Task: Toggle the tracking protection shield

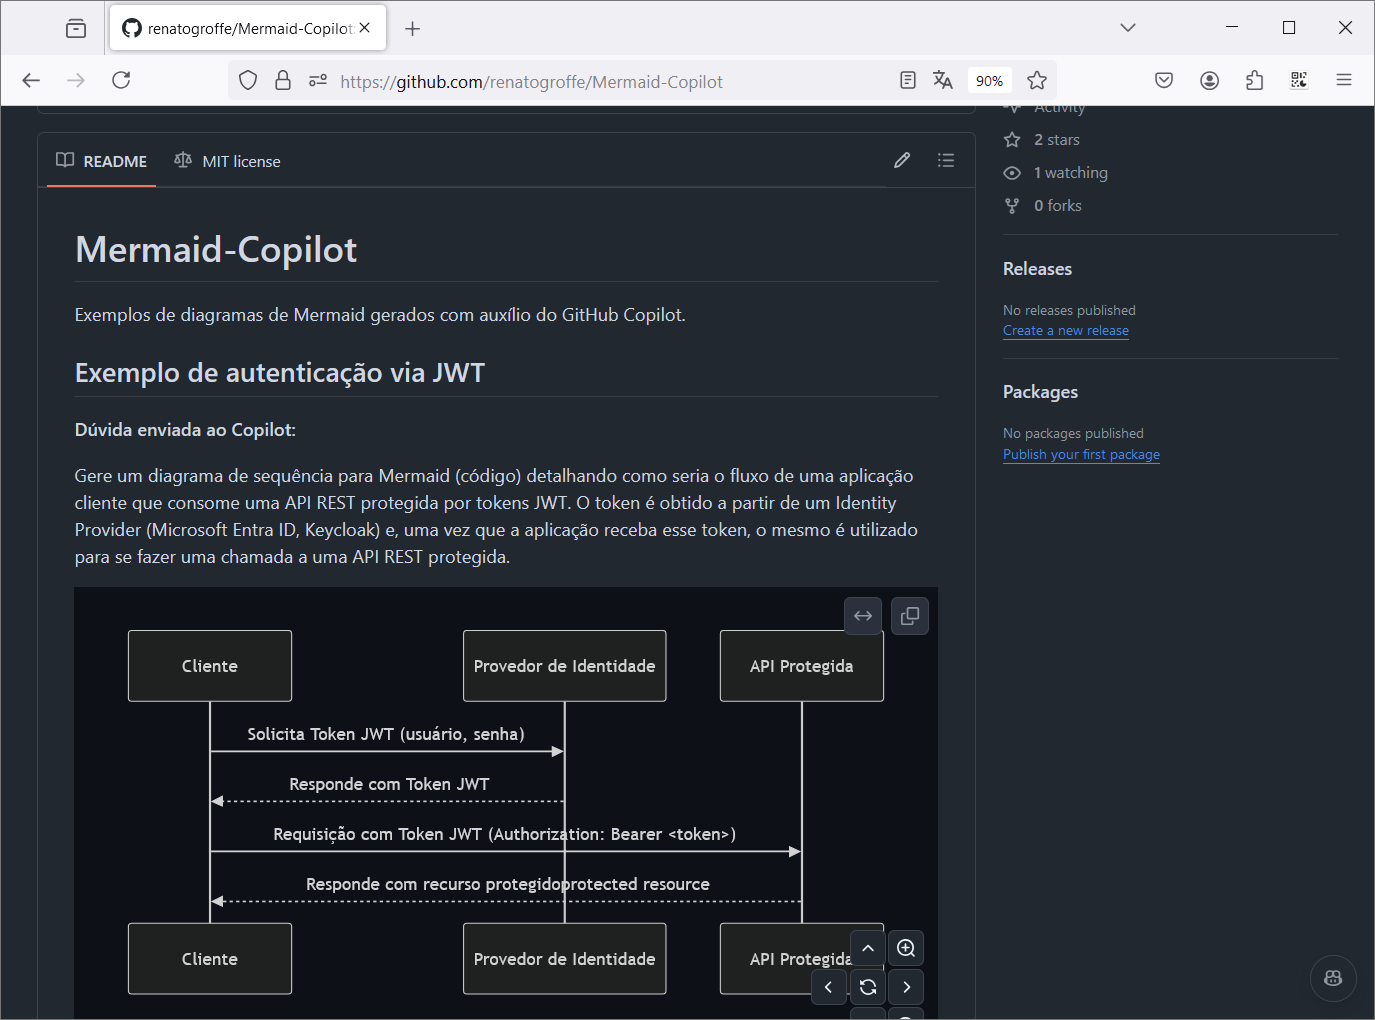Action: [x=247, y=79]
